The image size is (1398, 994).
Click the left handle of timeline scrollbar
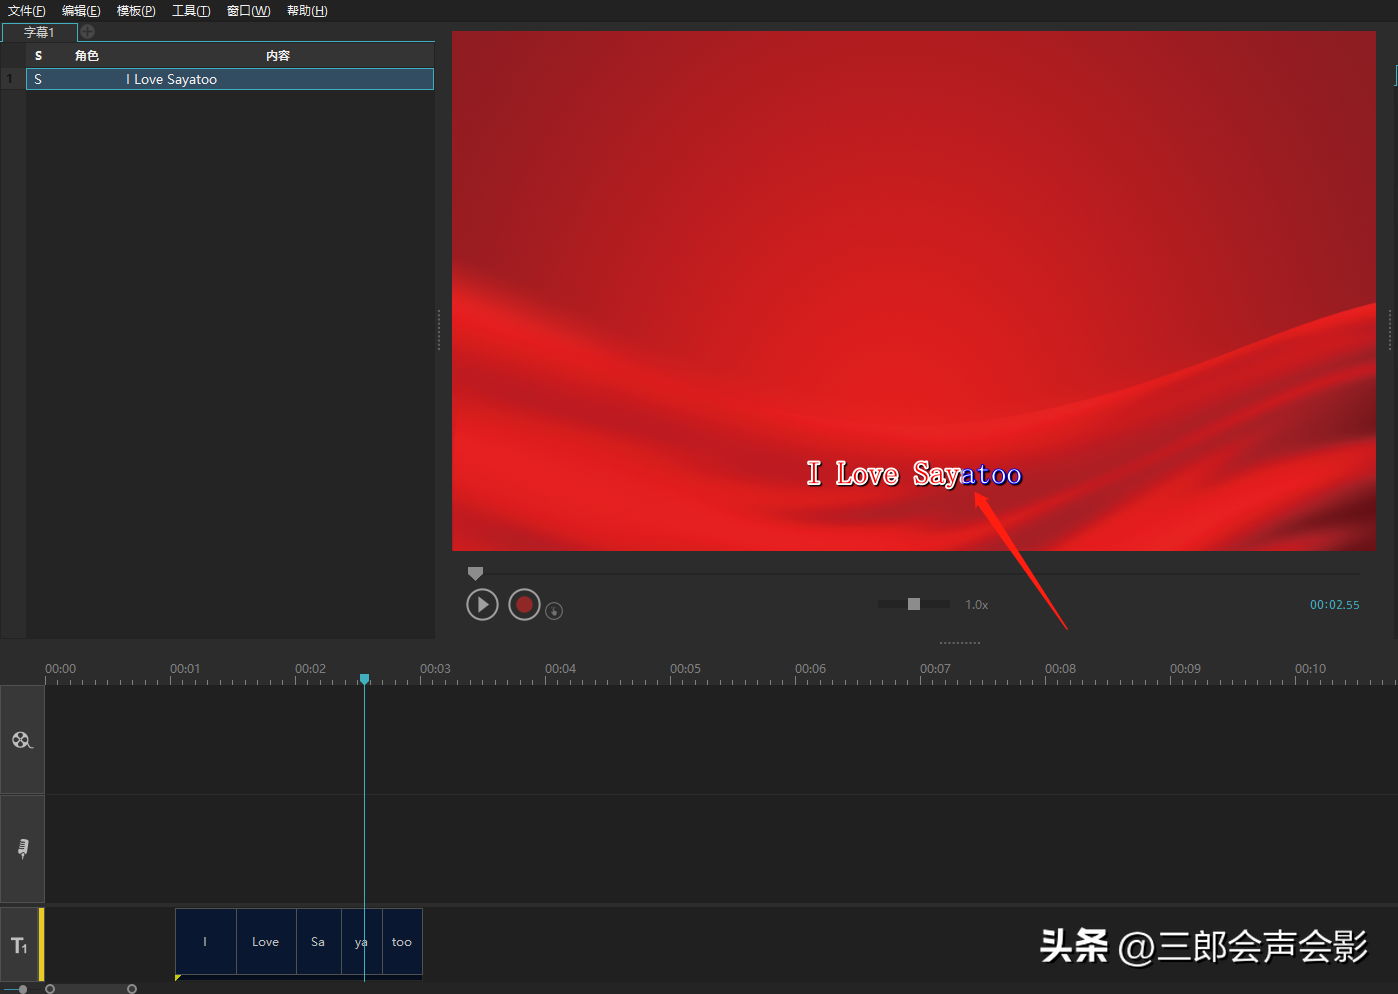50,989
